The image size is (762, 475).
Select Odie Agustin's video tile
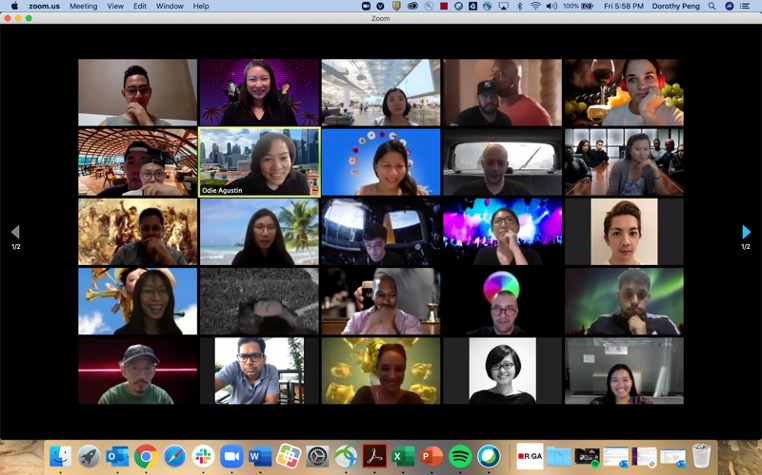pyautogui.click(x=259, y=161)
